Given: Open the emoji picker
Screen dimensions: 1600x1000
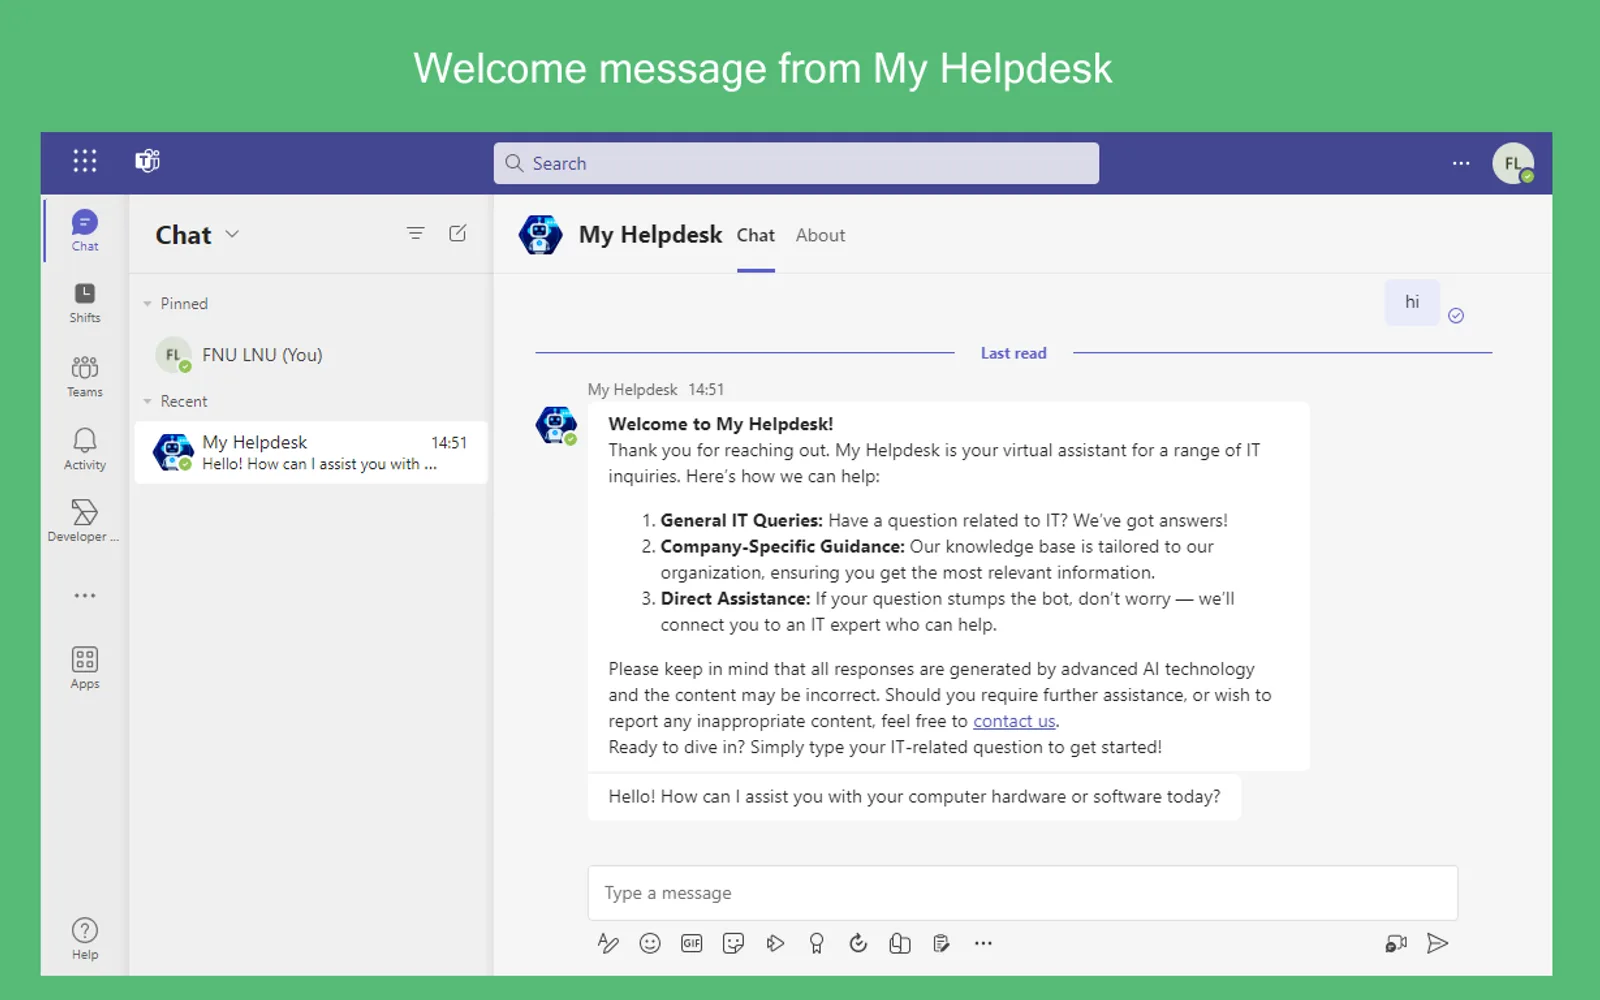Looking at the screenshot, I should coord(650,943).
